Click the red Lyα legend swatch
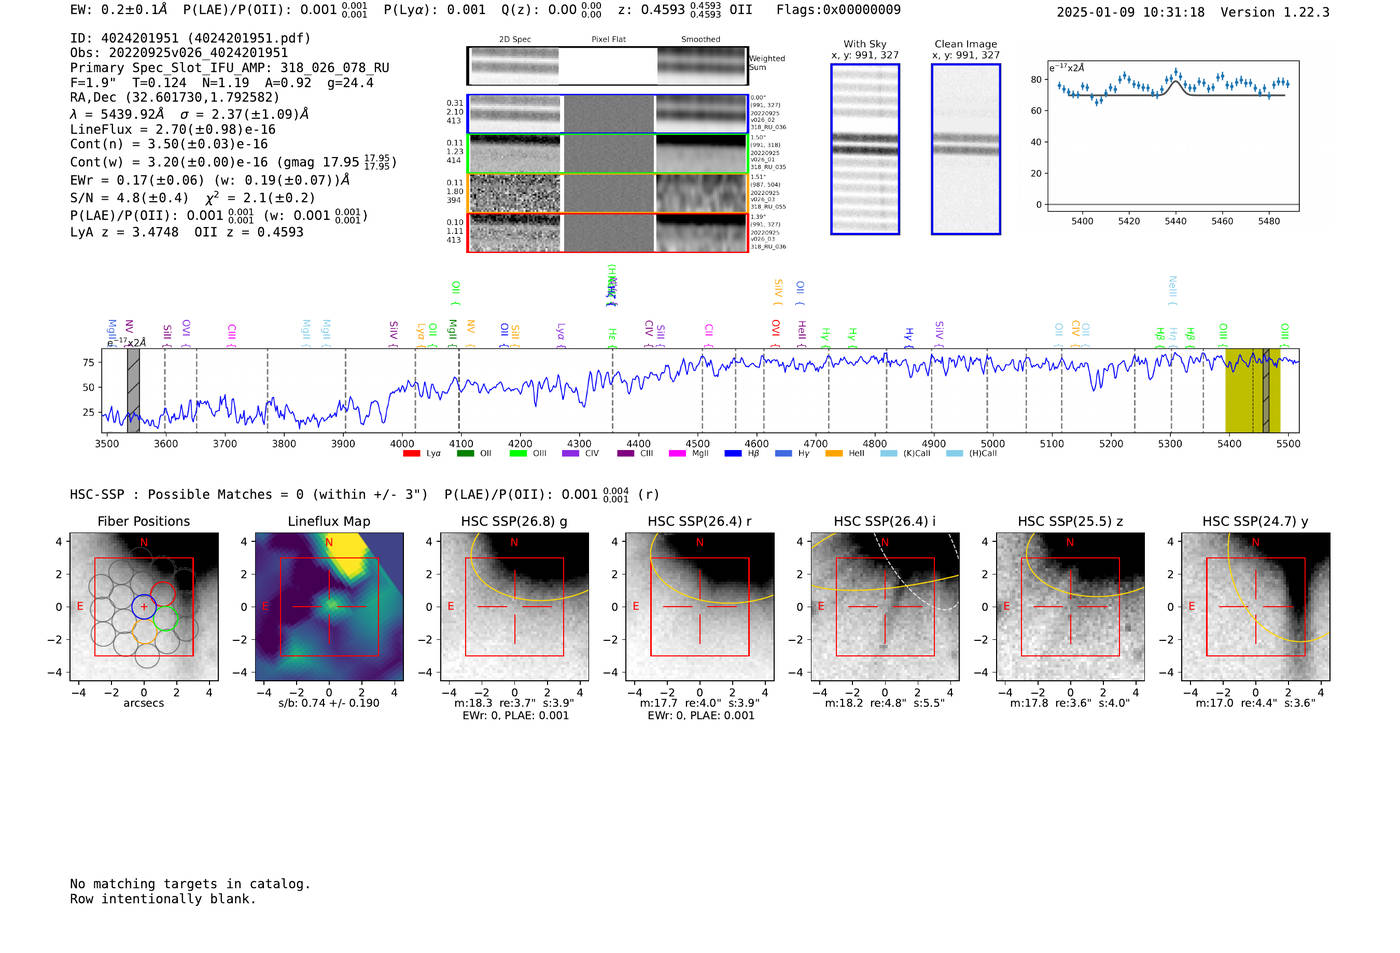Image resolution: width=1400 pixels, height=953 pixels. tap(411, 453)
